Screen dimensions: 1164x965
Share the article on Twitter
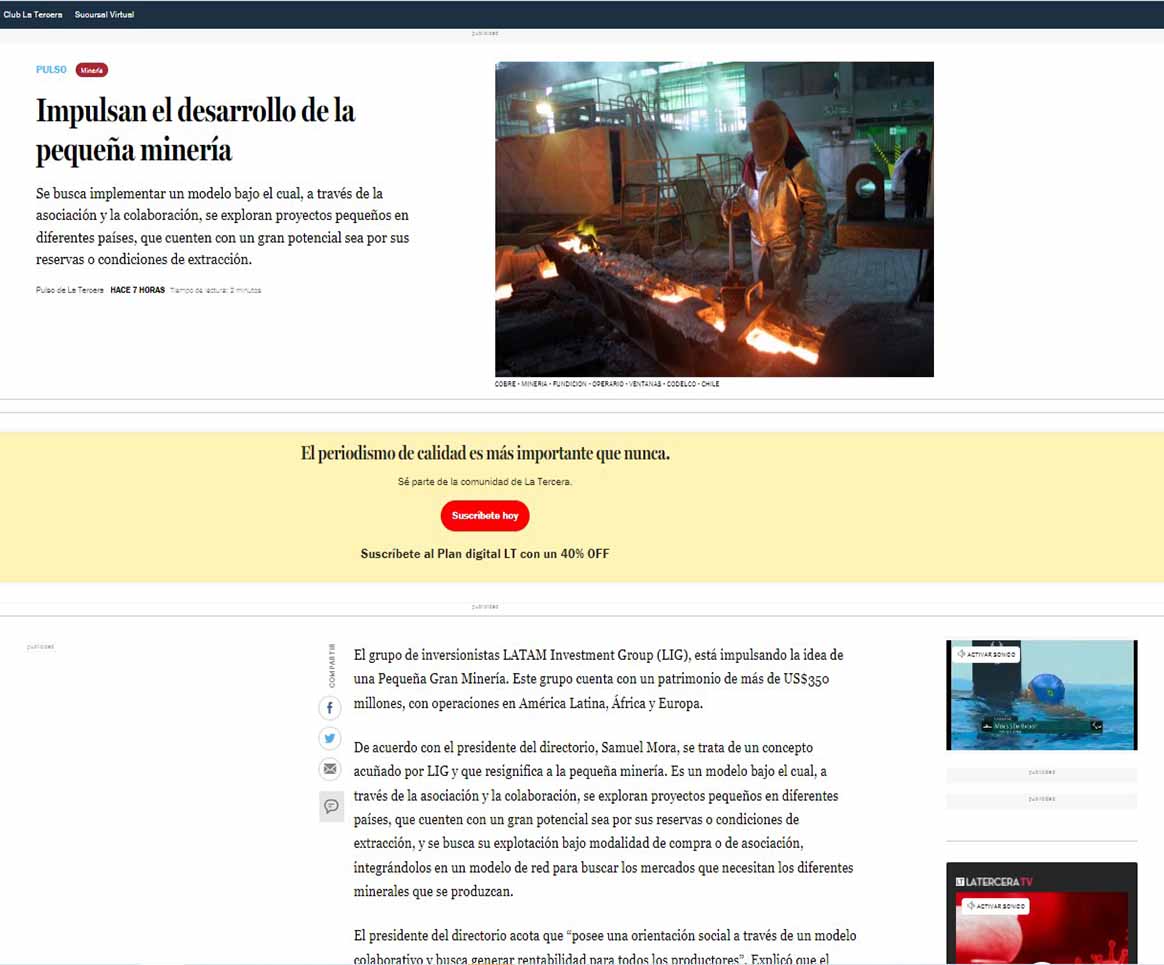330,739
